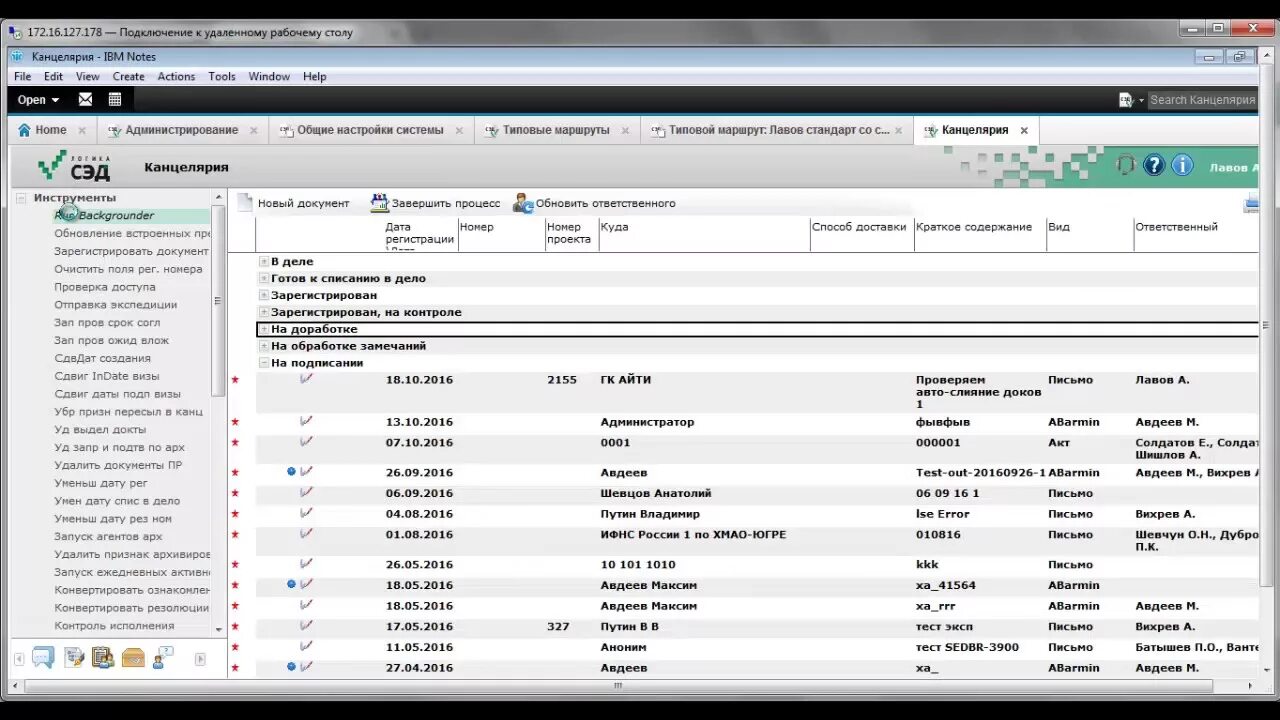Sort by 'Дата регистрации' column header
Viewport: 1280px width, 720px height.
click(419, 233)
